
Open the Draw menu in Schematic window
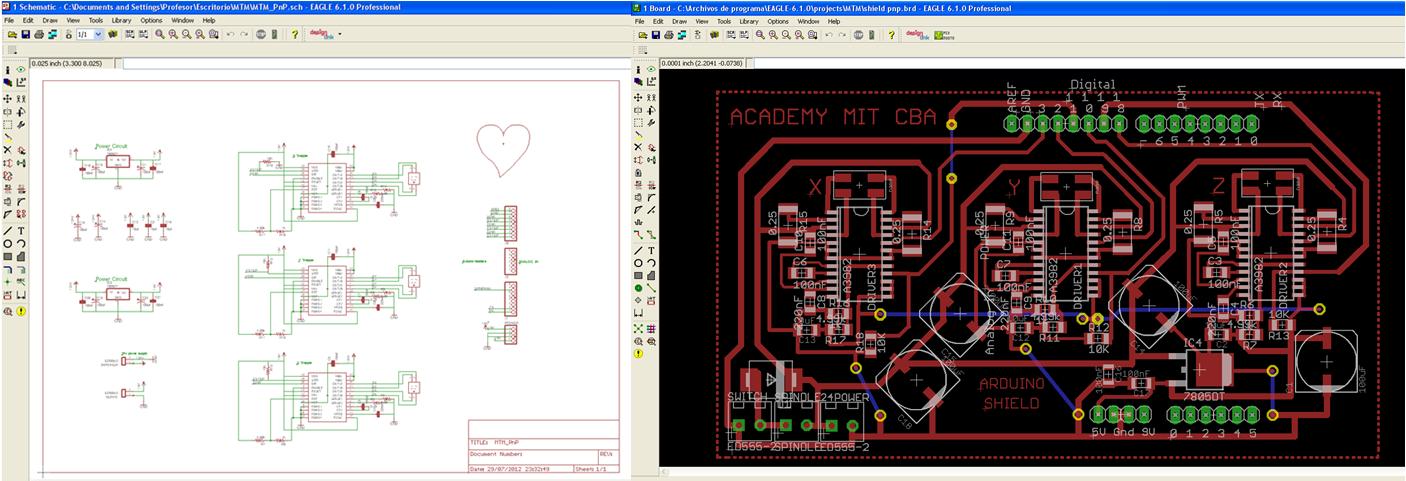tap(50, 20)
